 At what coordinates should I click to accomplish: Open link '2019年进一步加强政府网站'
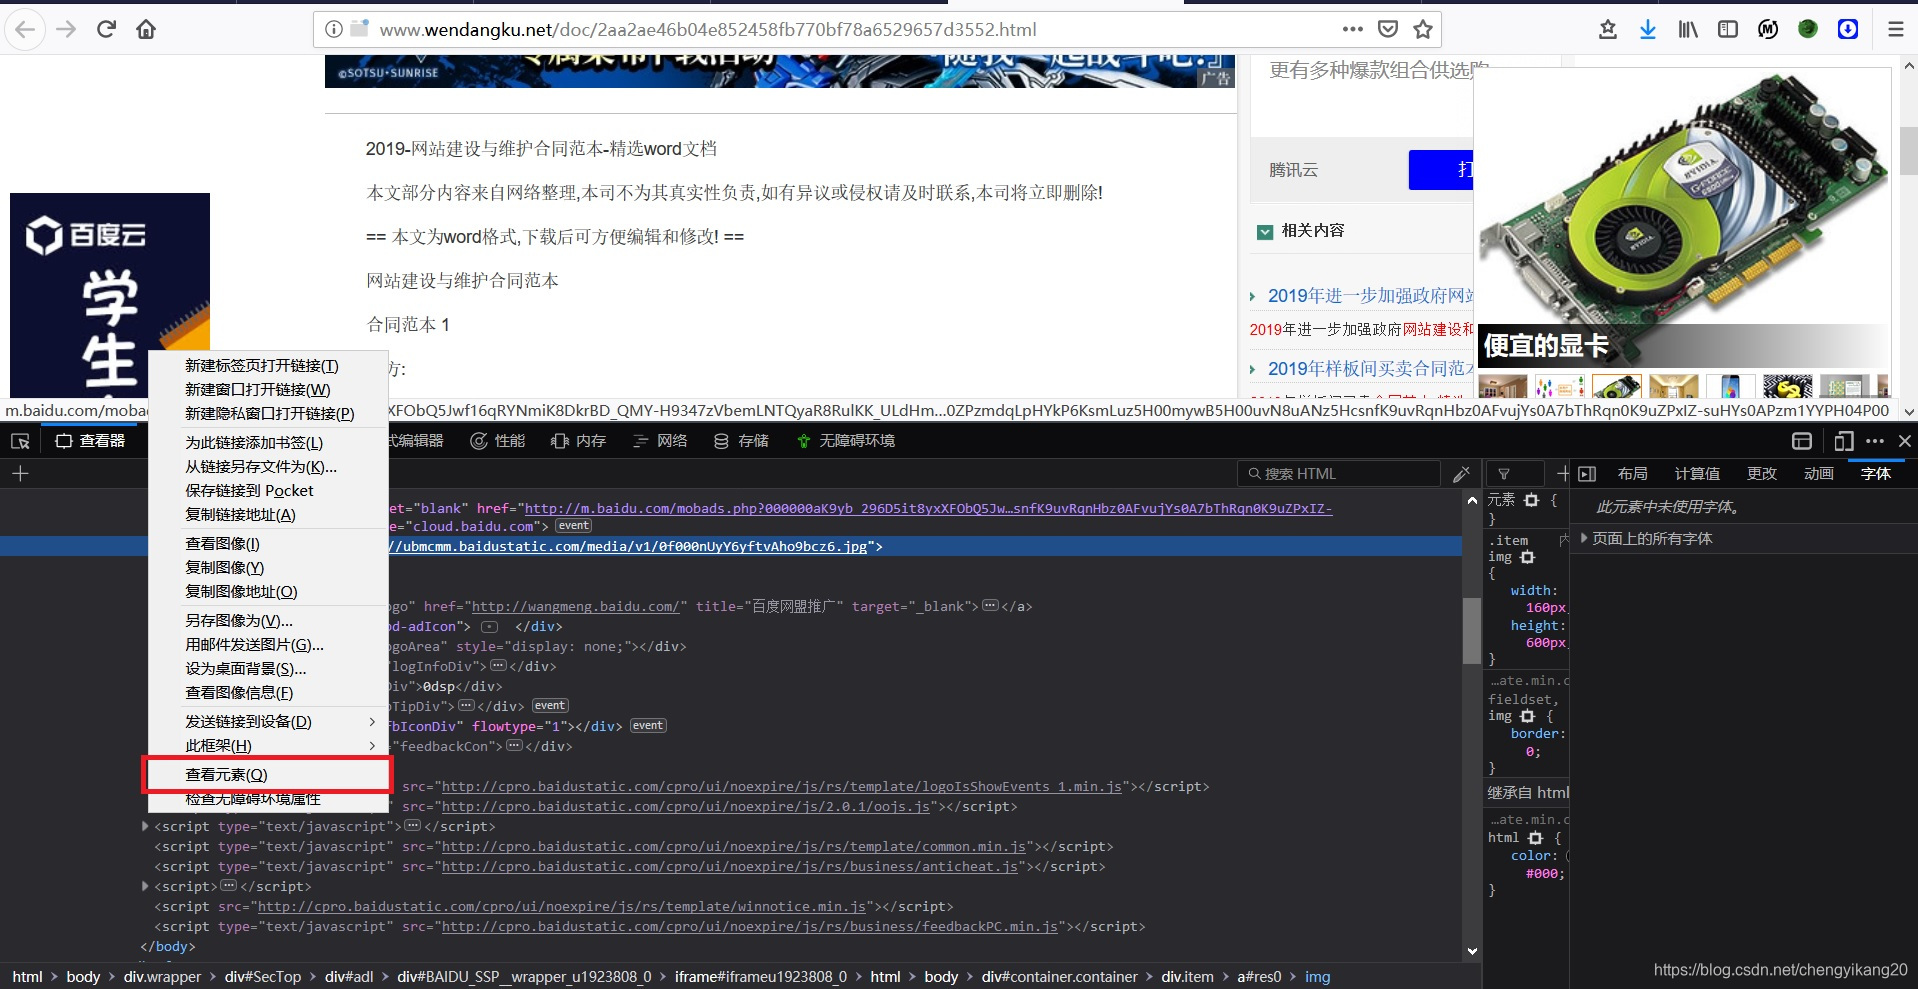[1370, 296]
